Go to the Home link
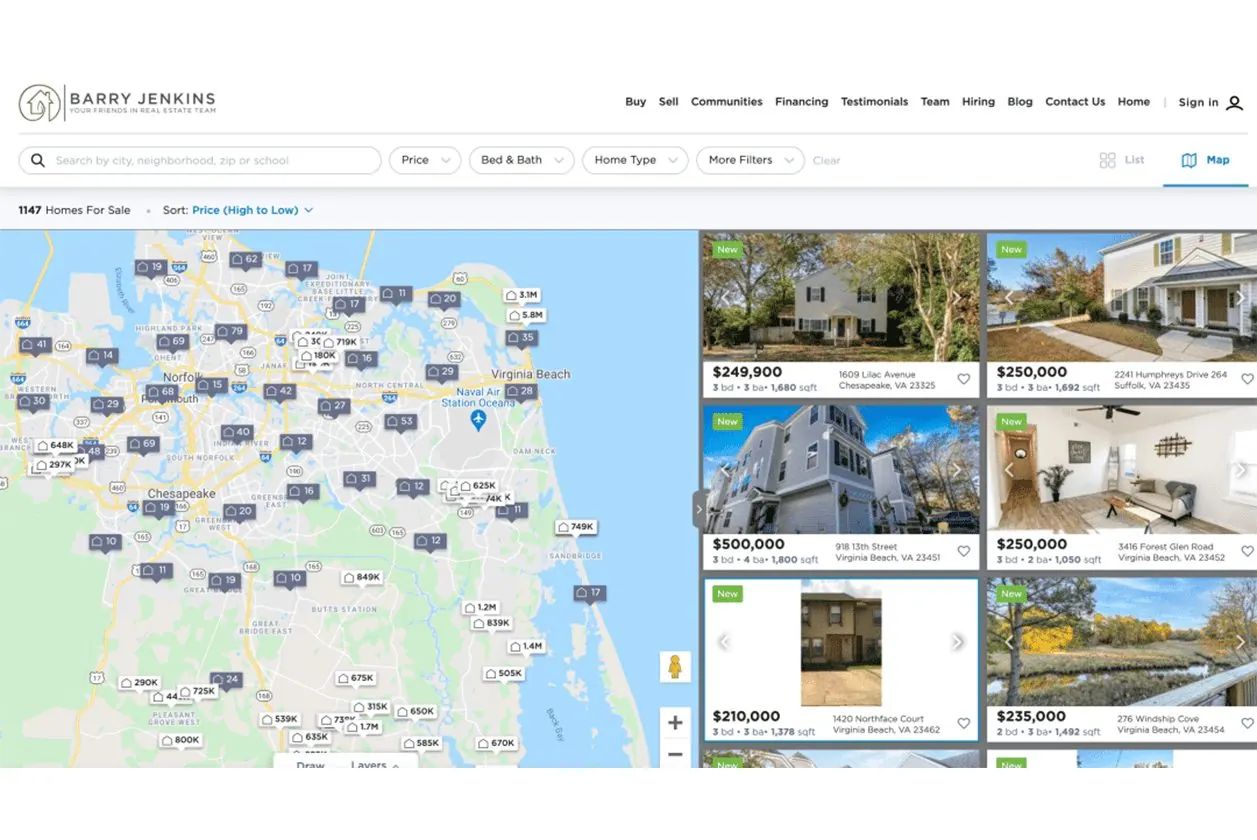Image resolution: width=1257 pixels, height=840 pixels. pyautogui.click(x=1134, y=102)
